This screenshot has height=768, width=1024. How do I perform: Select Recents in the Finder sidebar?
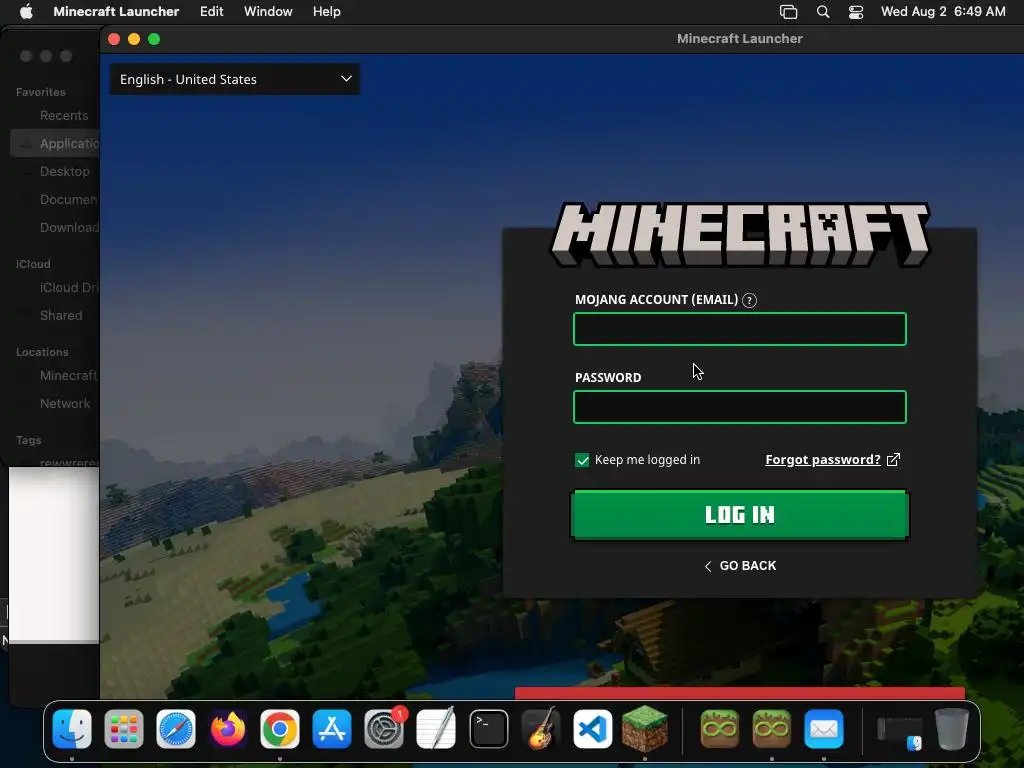[x=64, y=116]
